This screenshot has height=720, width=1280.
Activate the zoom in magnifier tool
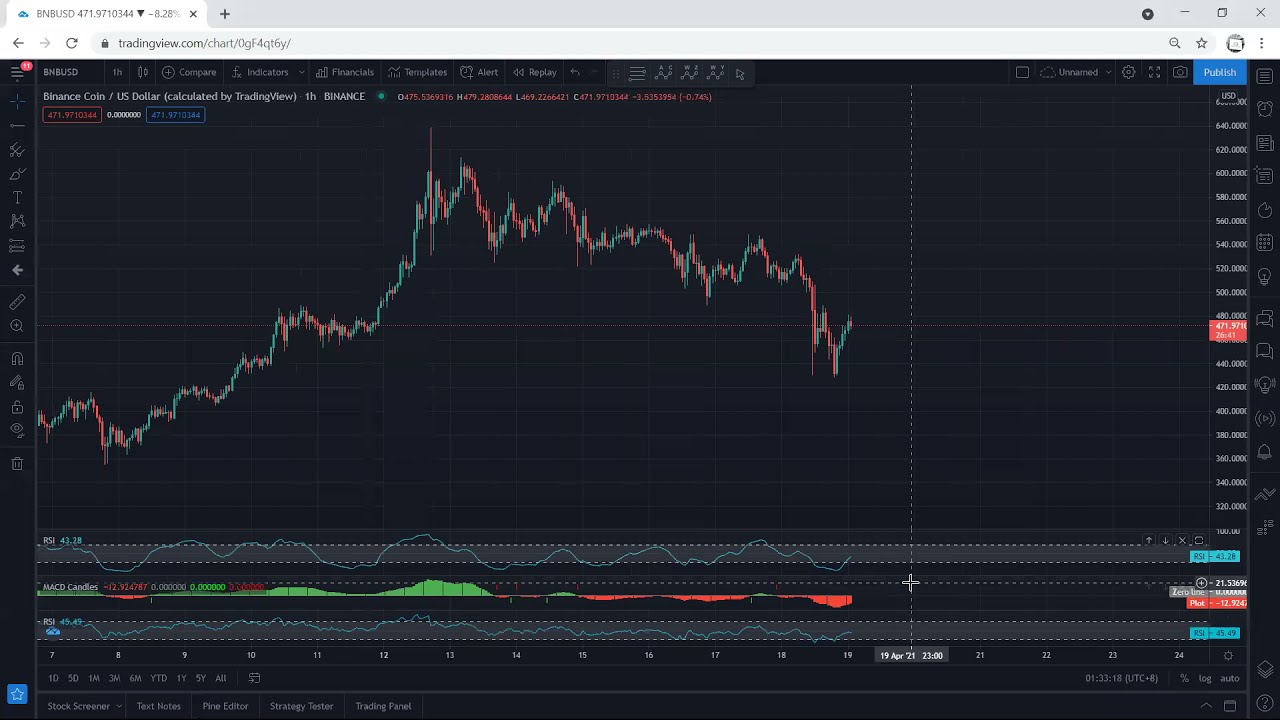pos(17,326)
